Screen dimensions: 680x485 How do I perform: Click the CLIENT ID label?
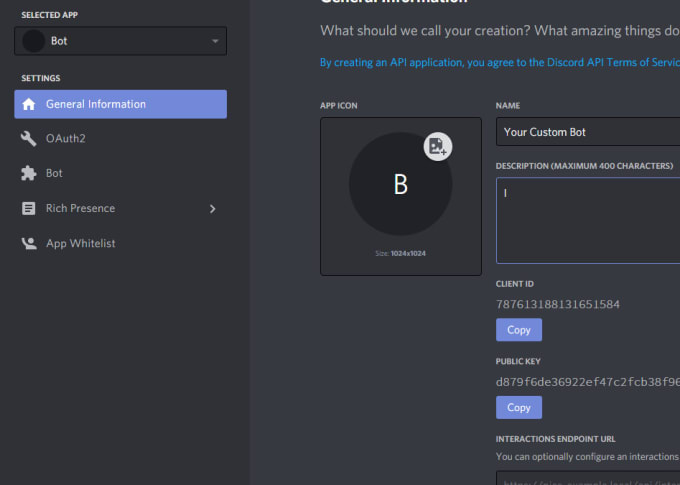515,284
